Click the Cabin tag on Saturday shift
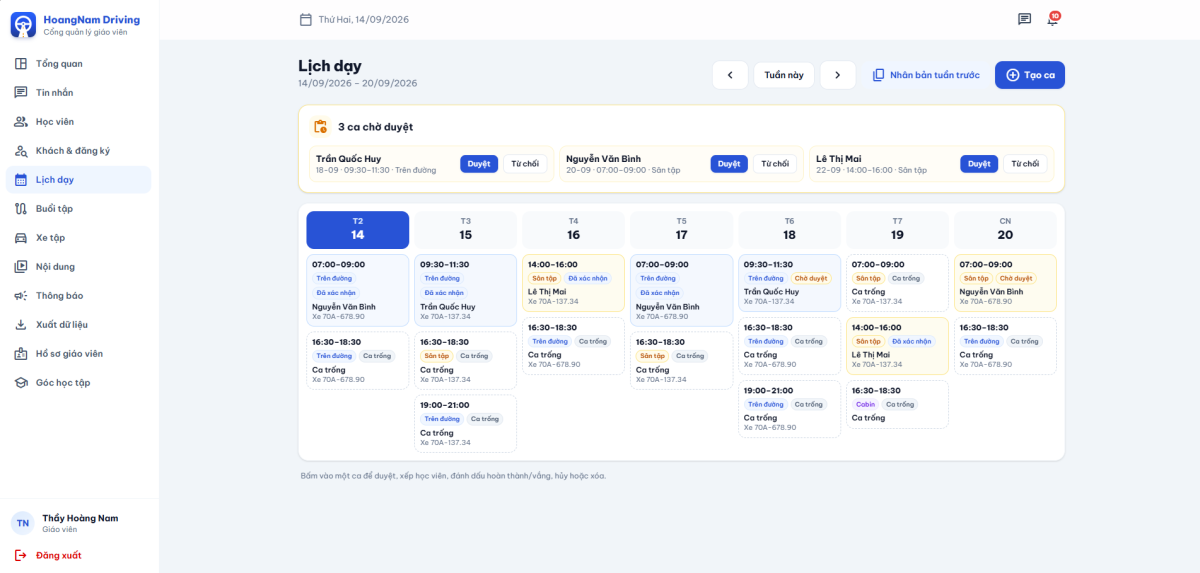This screenshot has width=1200, height=573. point(865,404)
